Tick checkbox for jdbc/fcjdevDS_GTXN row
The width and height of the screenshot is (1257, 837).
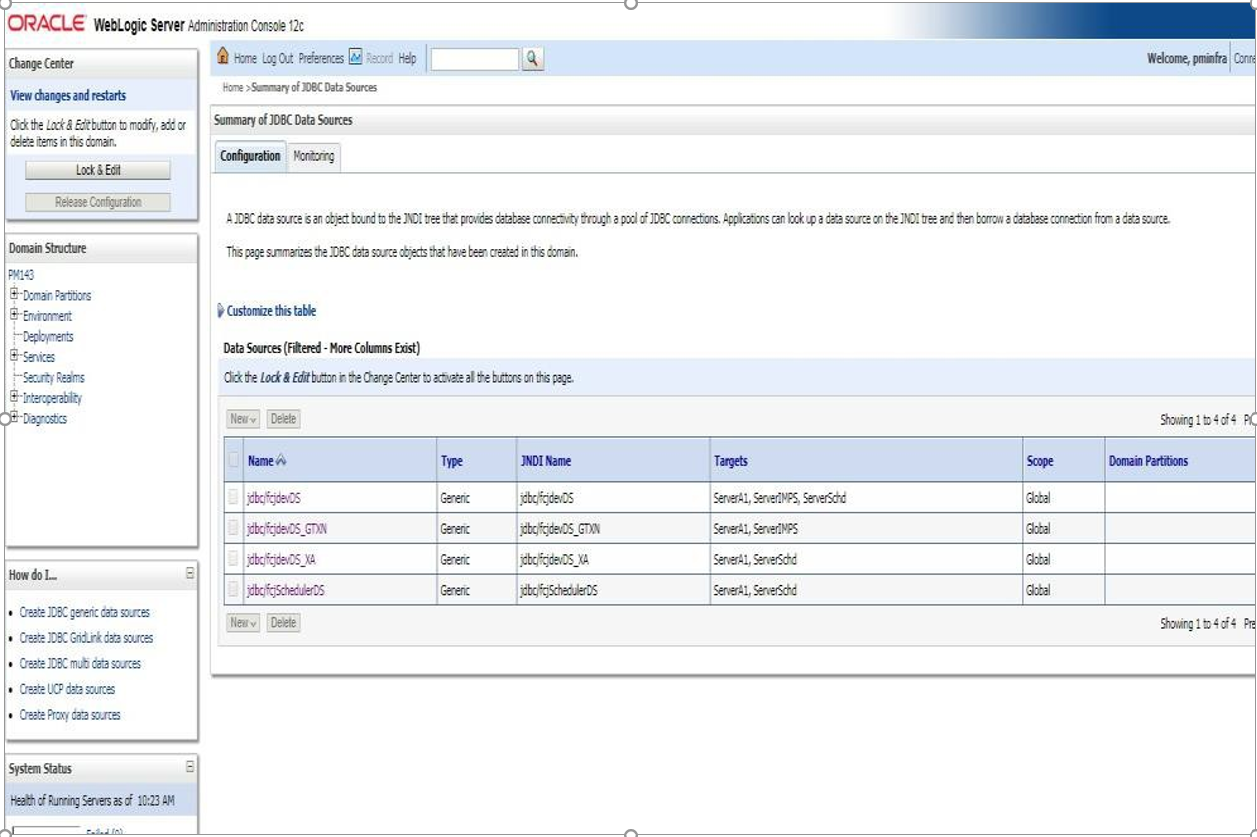[234, 528]
